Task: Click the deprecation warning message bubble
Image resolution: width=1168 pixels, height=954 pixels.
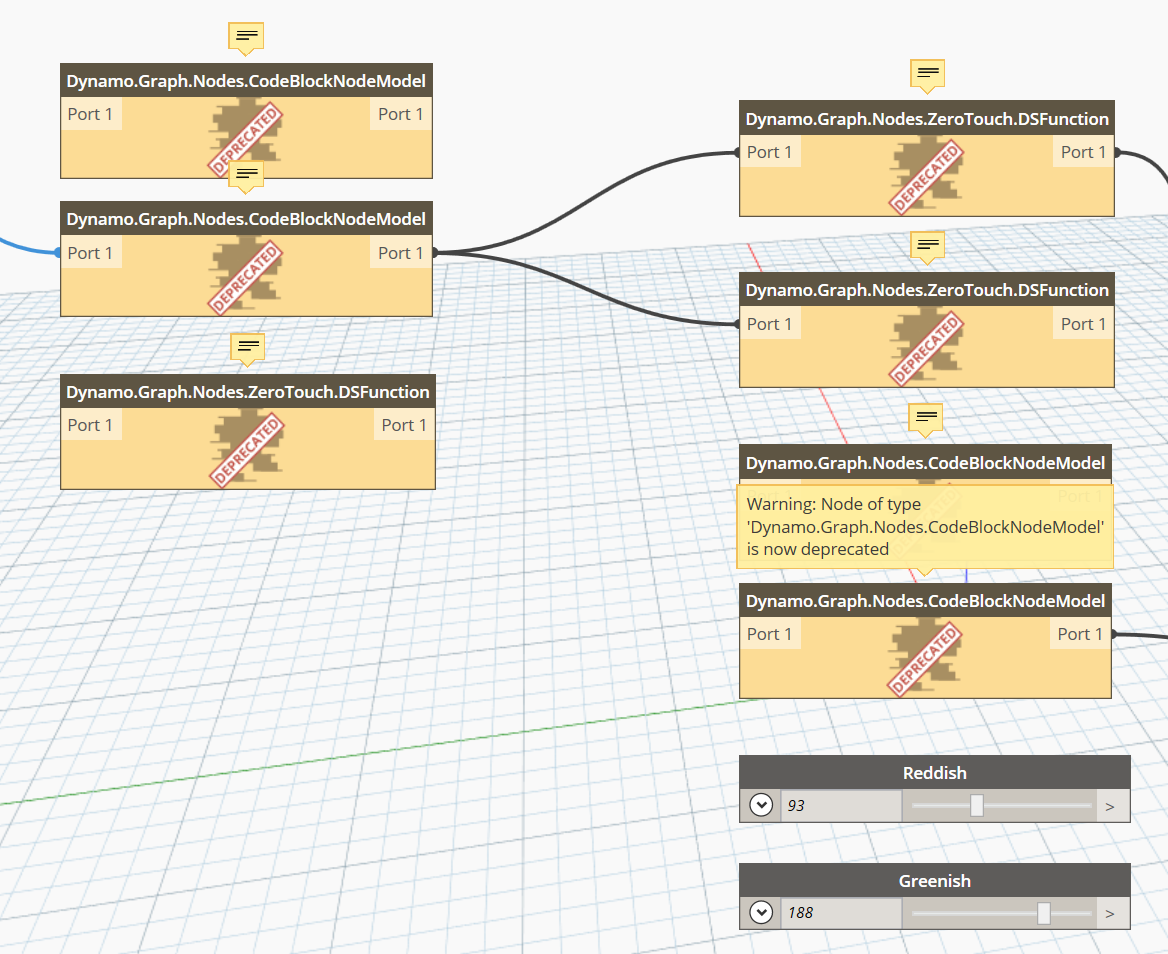Action: point(924,526)
